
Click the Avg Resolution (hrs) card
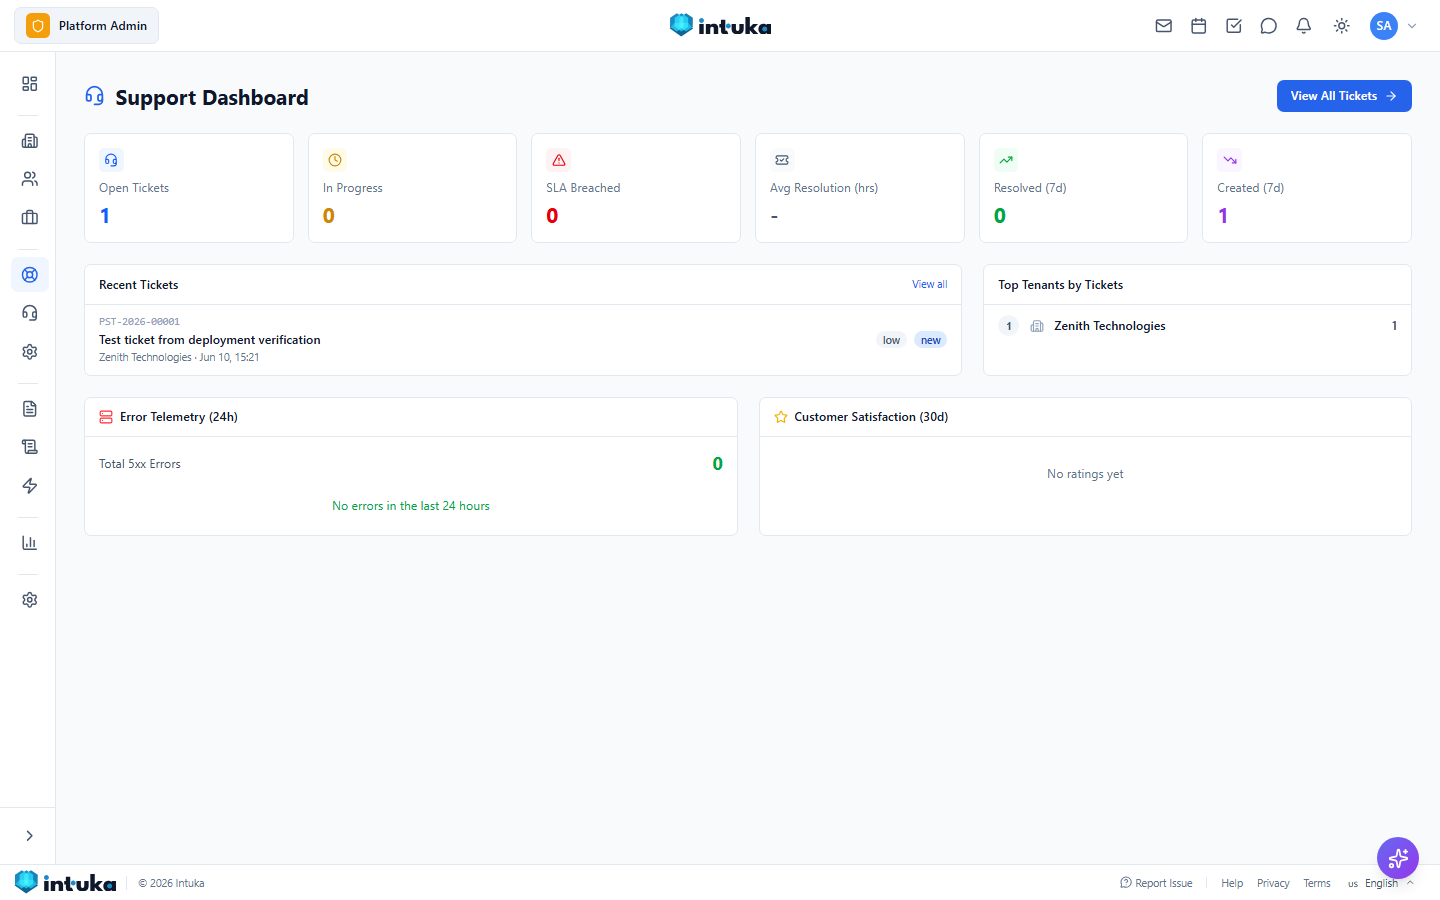coord(860,188)
